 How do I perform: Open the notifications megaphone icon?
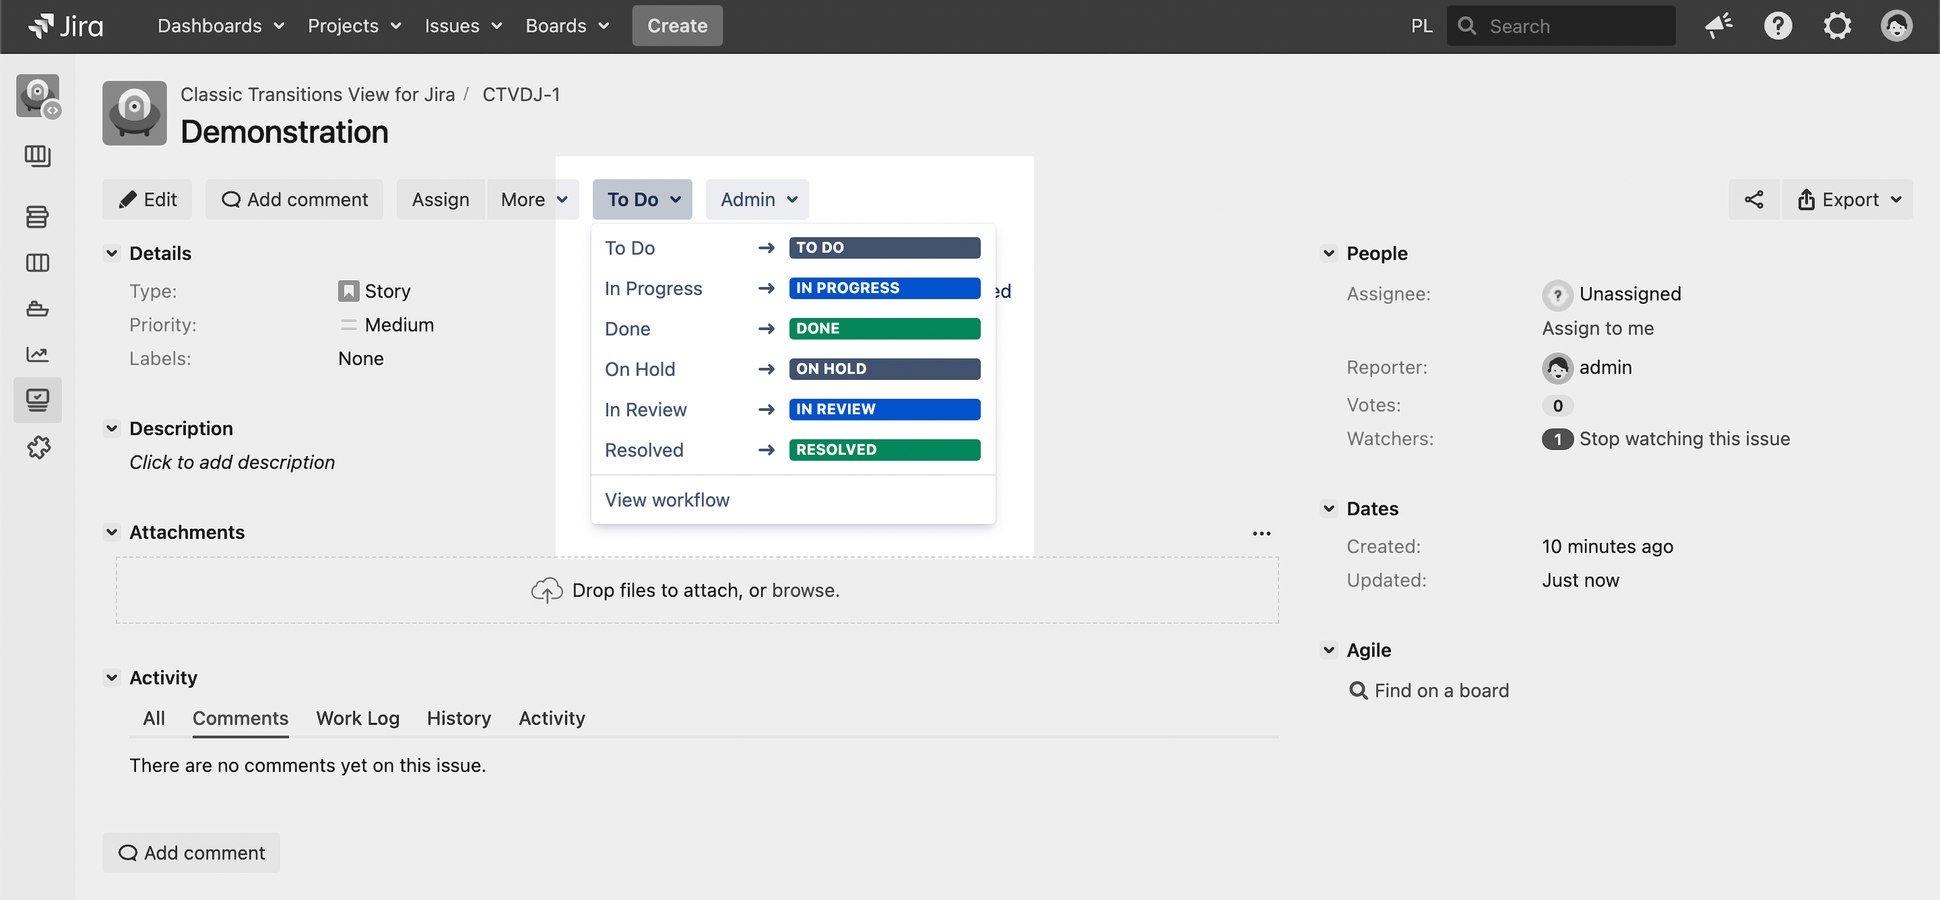click(1718, 26)
